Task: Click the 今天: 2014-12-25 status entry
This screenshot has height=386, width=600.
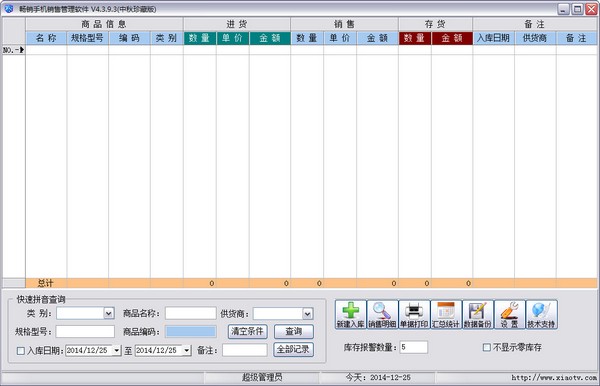Action: click(378, 378)
